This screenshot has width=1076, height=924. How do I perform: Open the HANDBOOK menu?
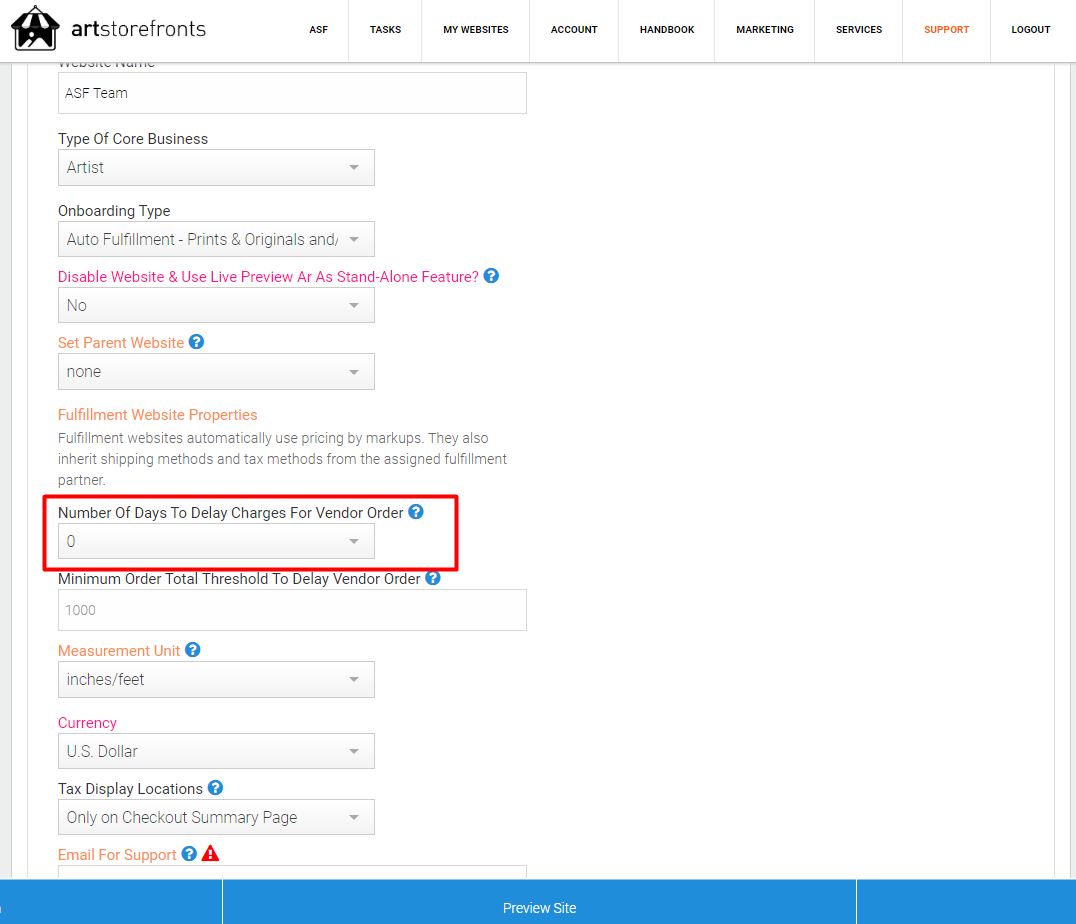tap(667, 30)
